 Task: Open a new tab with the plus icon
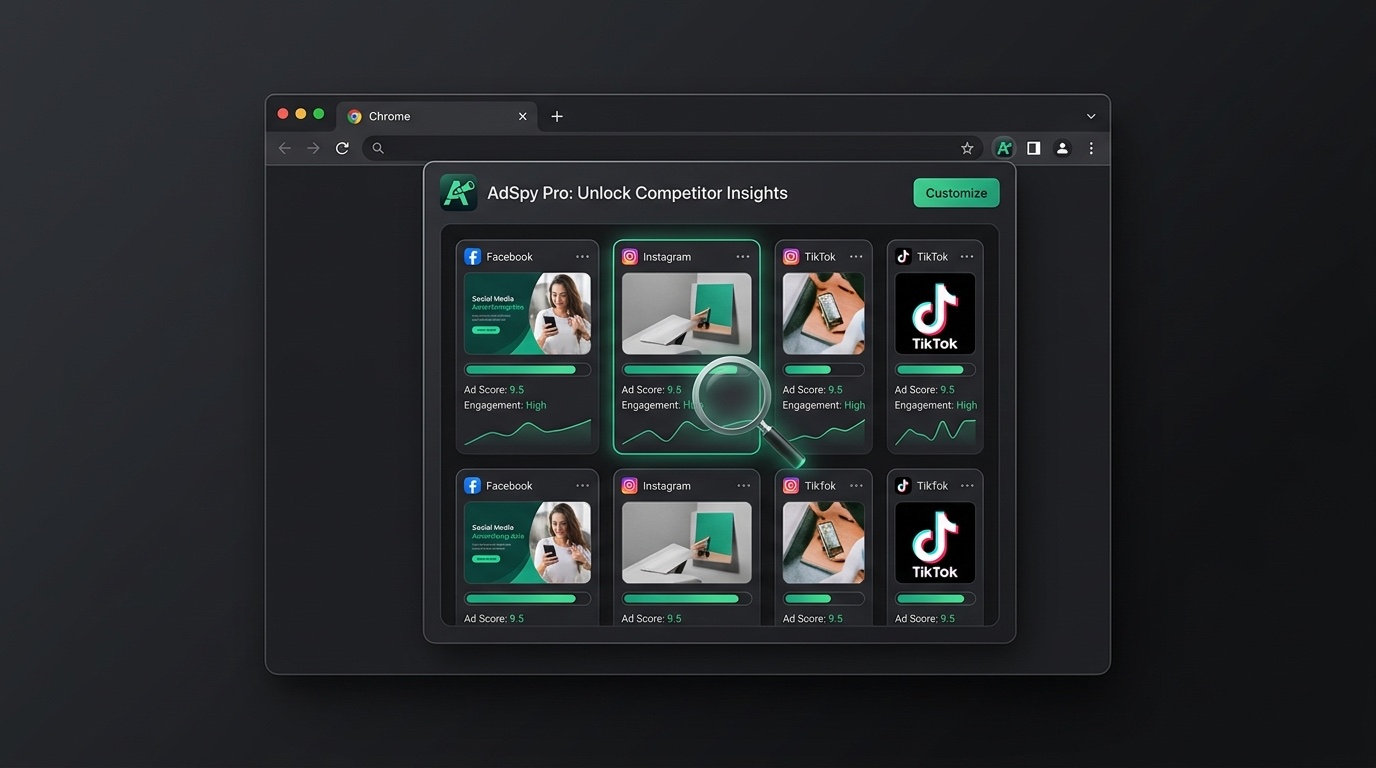[557, 116]
